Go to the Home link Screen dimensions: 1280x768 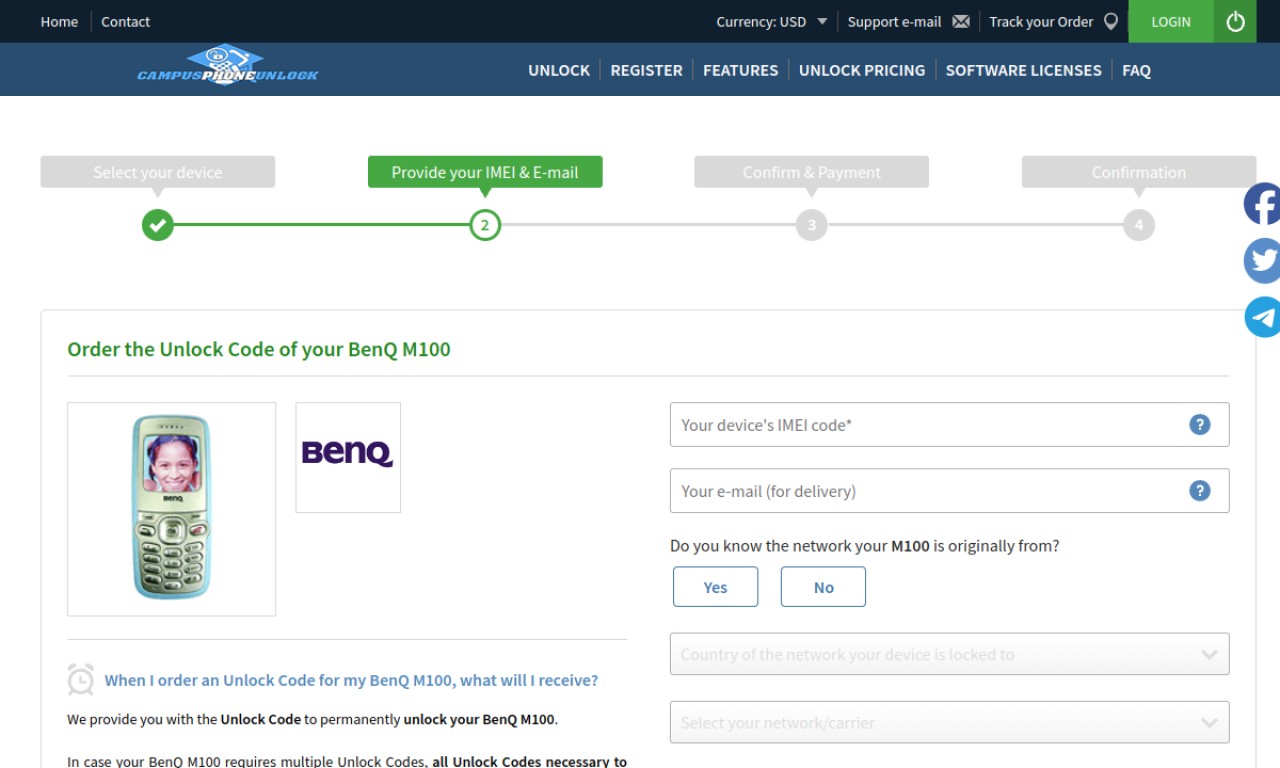click(59, 22)
